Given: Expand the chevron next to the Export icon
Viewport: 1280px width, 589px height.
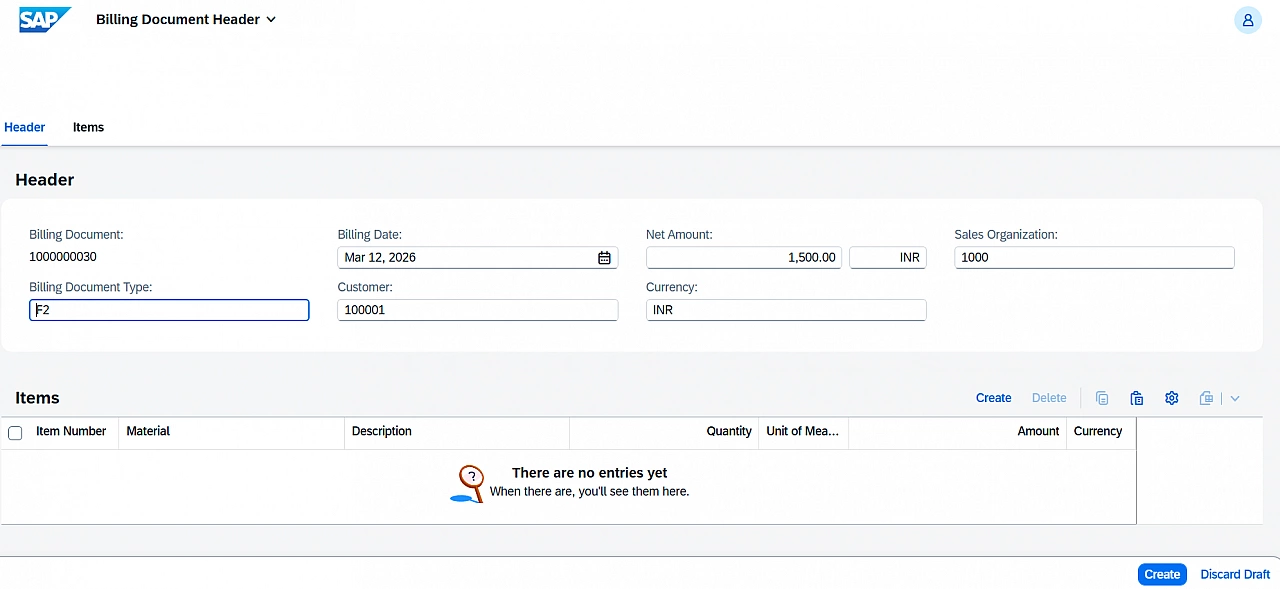Looking at the screenshot, I should click(1235, 398).
